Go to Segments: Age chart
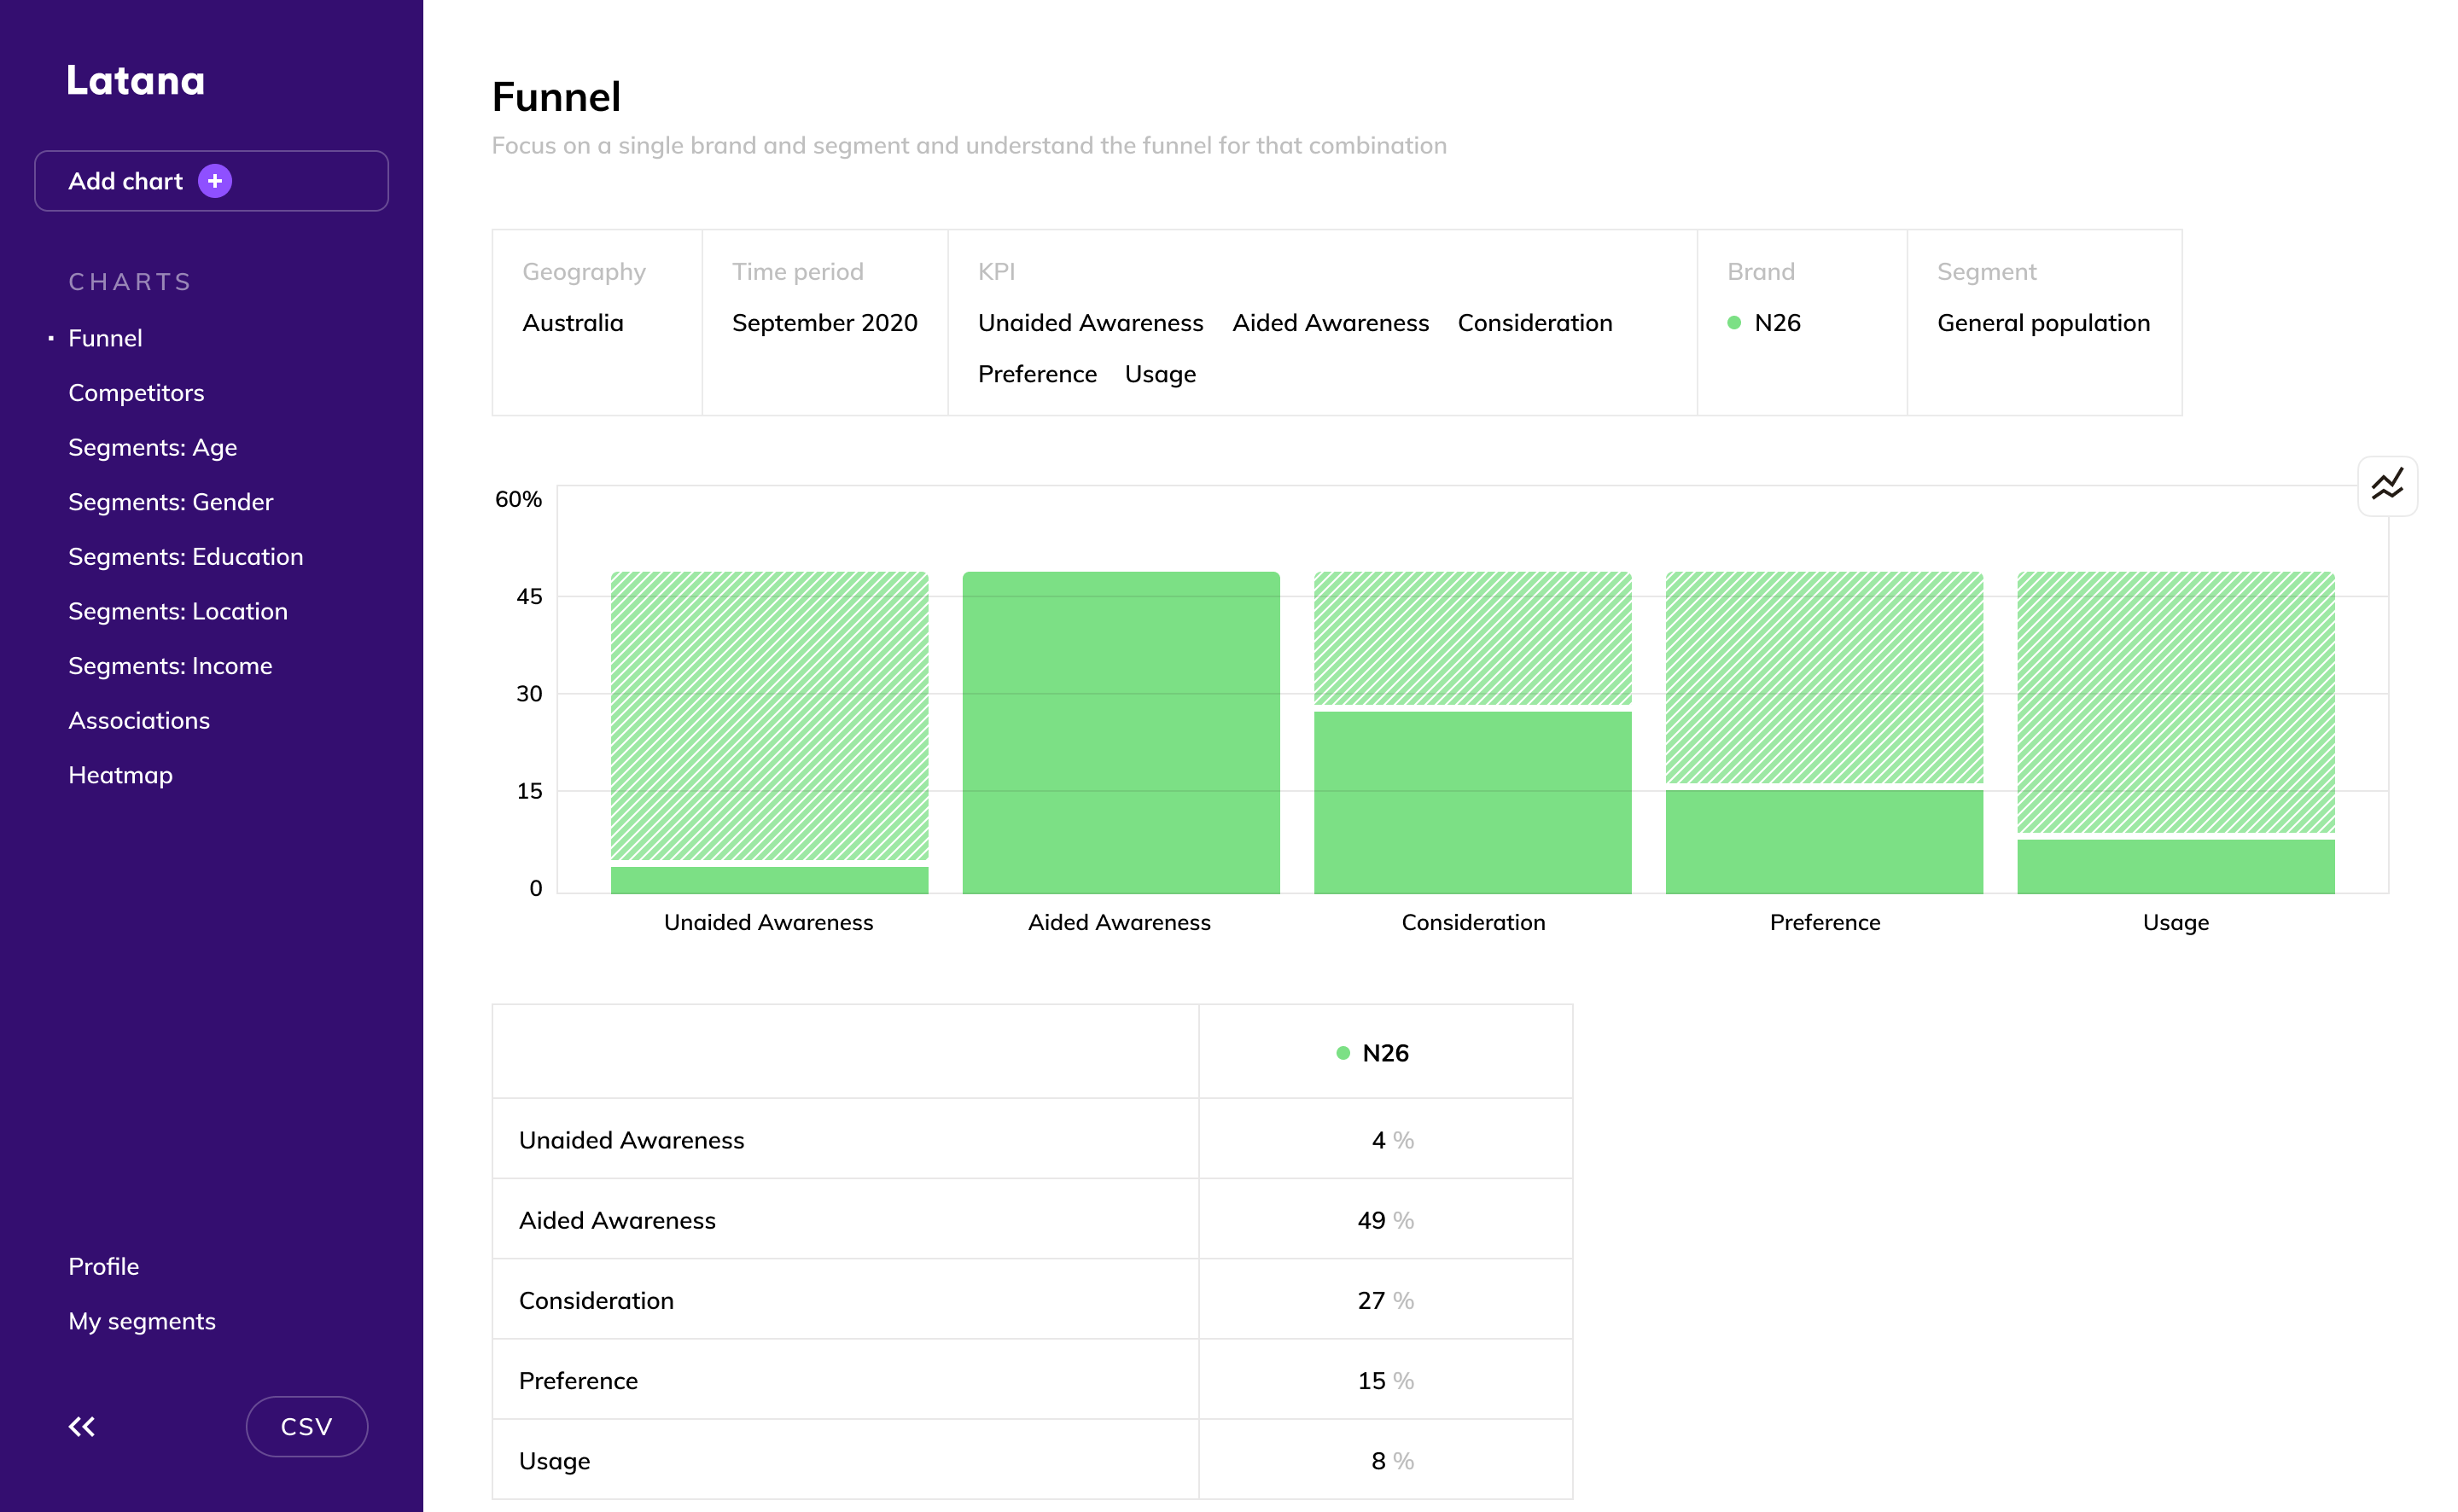 click(152, 447)
